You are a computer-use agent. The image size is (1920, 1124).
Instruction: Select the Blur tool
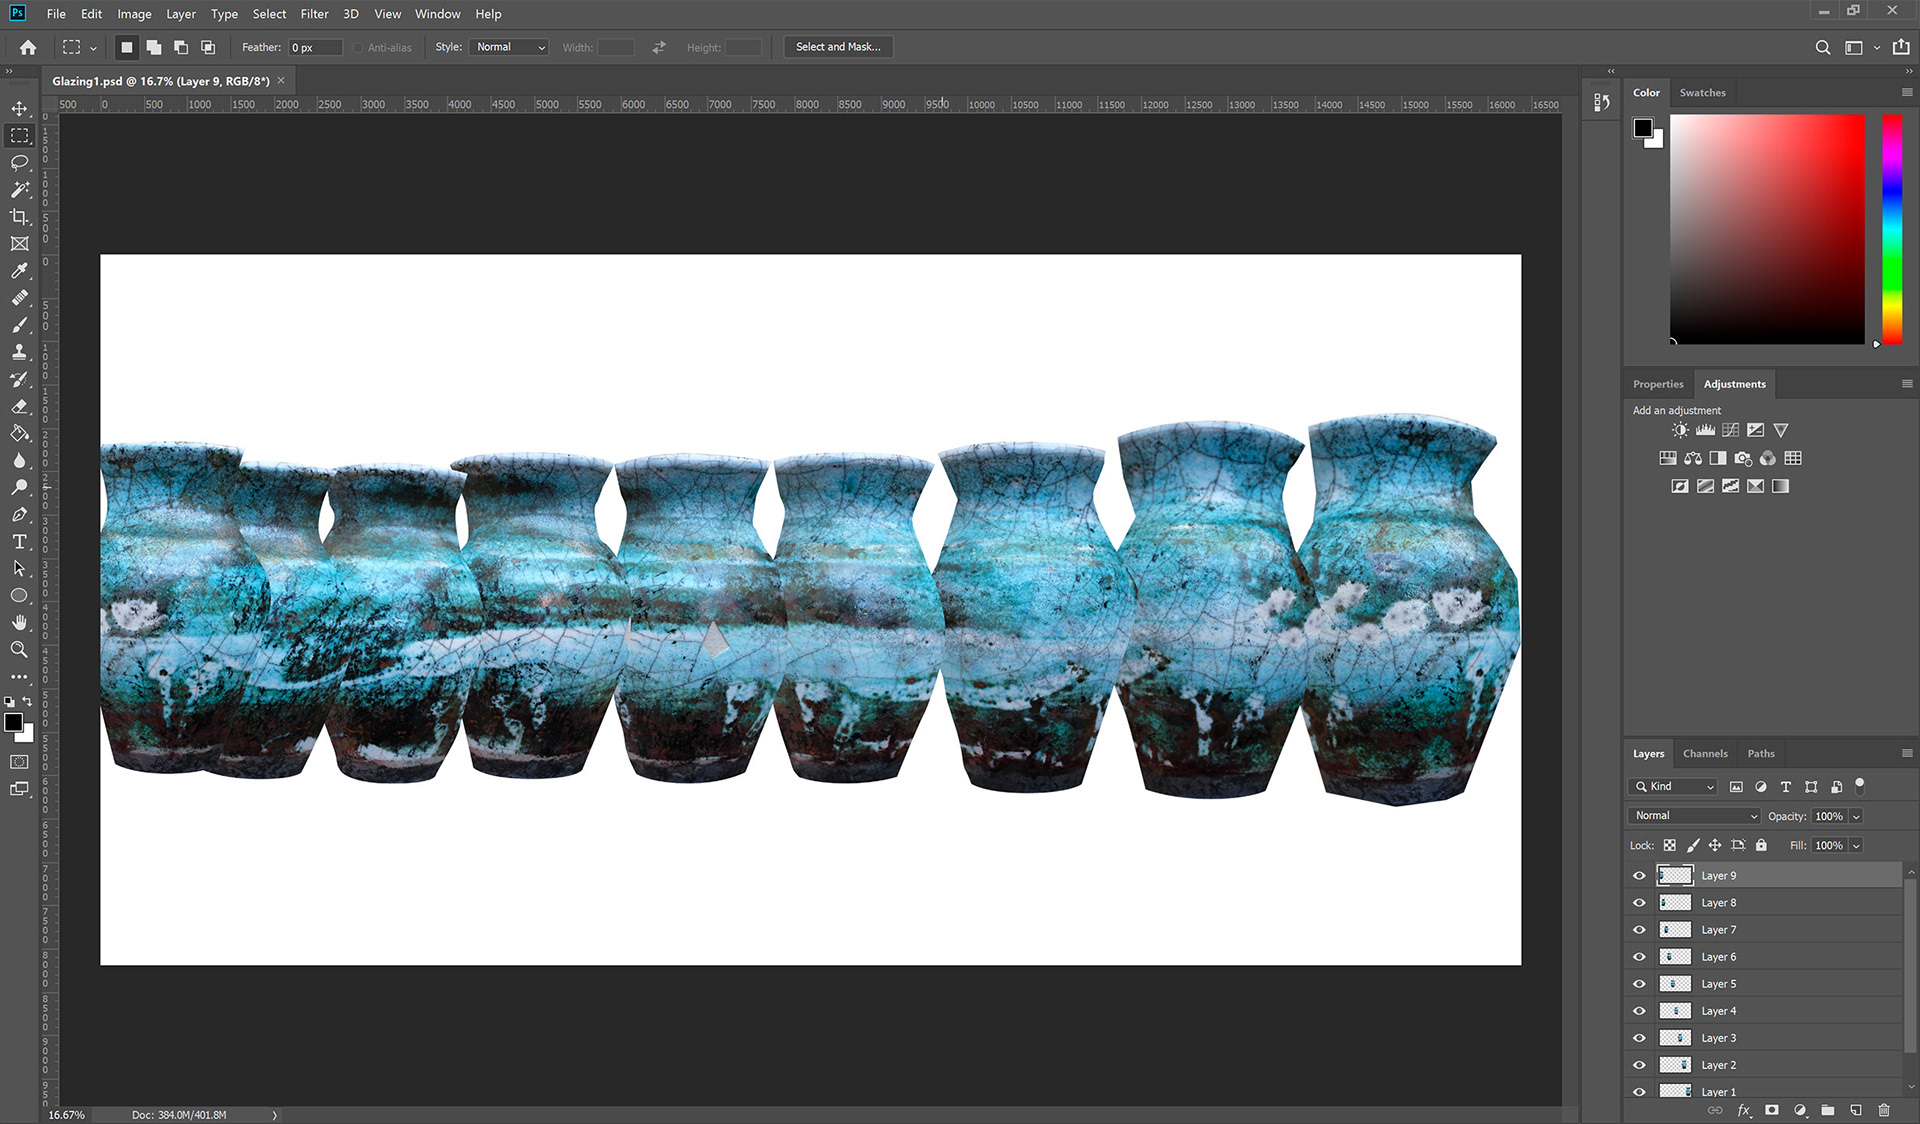pyautogui.click(x=19, y=460)
